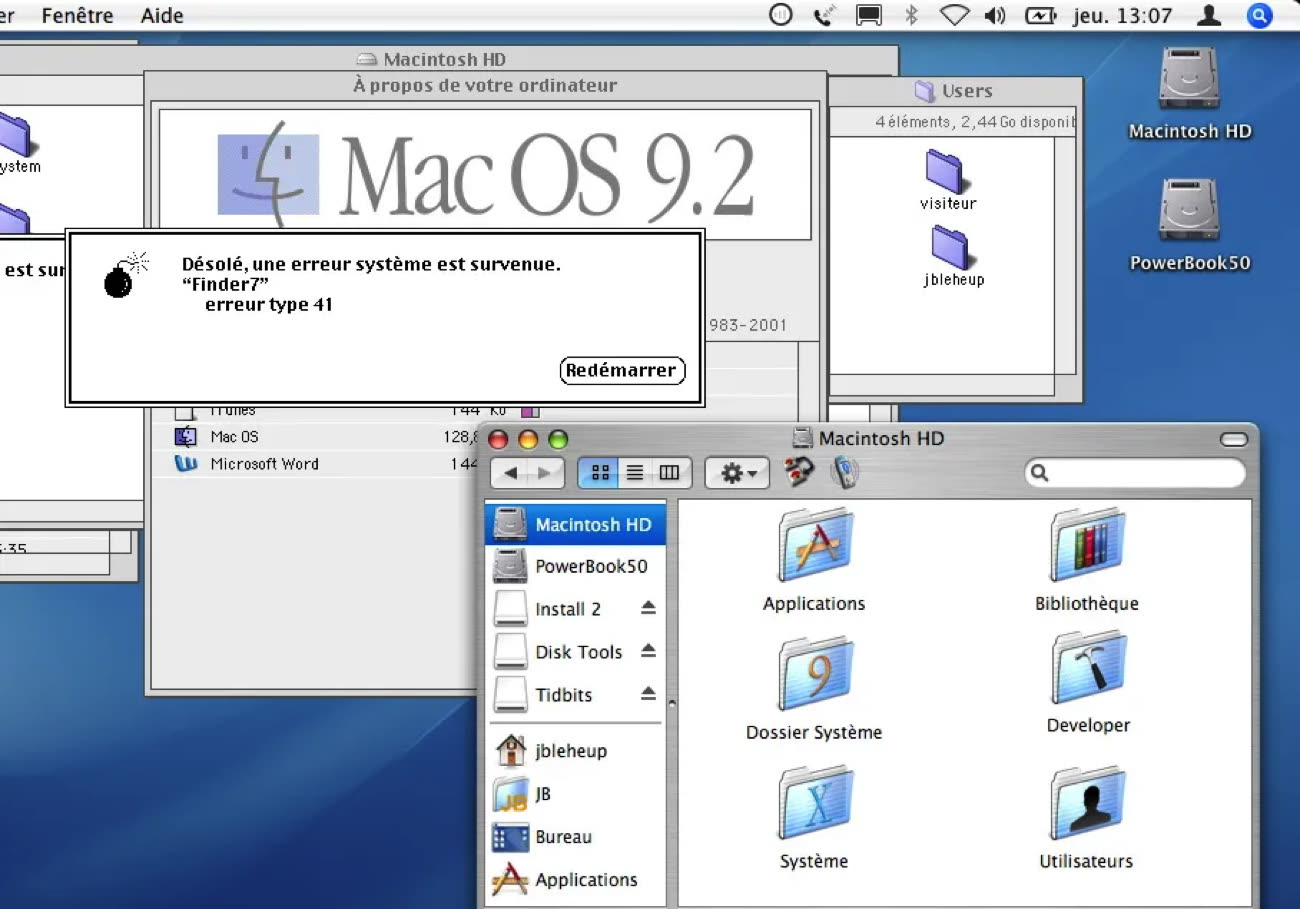The image size is (1300, 909).
Task: Open the Fenêtre menu
Action: (x=77, y=15)
